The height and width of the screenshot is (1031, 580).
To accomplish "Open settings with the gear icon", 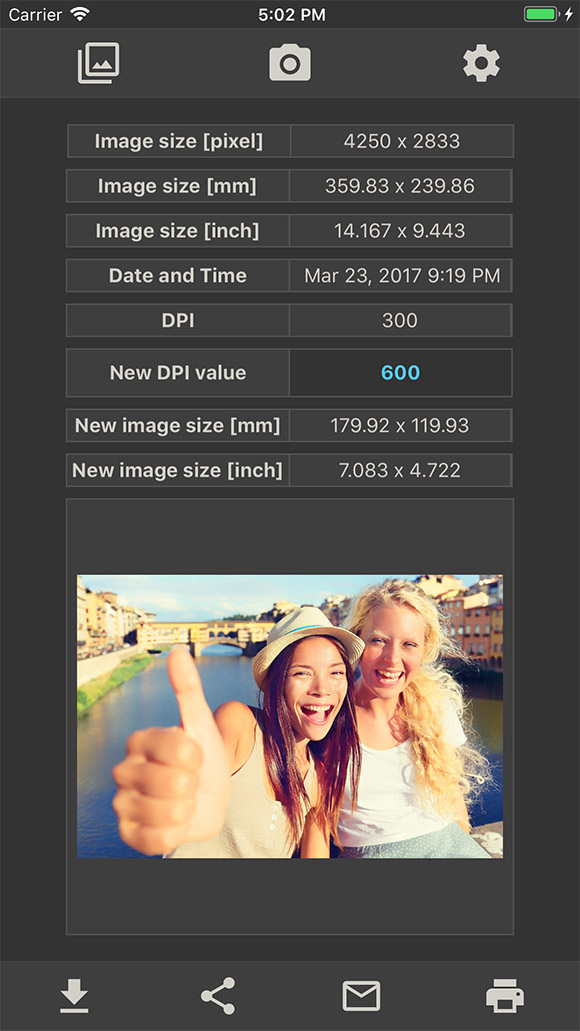I will (x=481, y=63).
